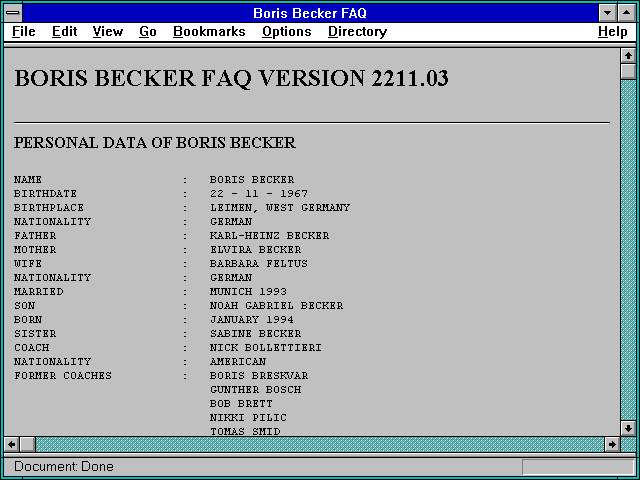Open the window control menu box
The width and height of the screenshot is (640, 480).
pyautogui.click(x=13, y=13)
